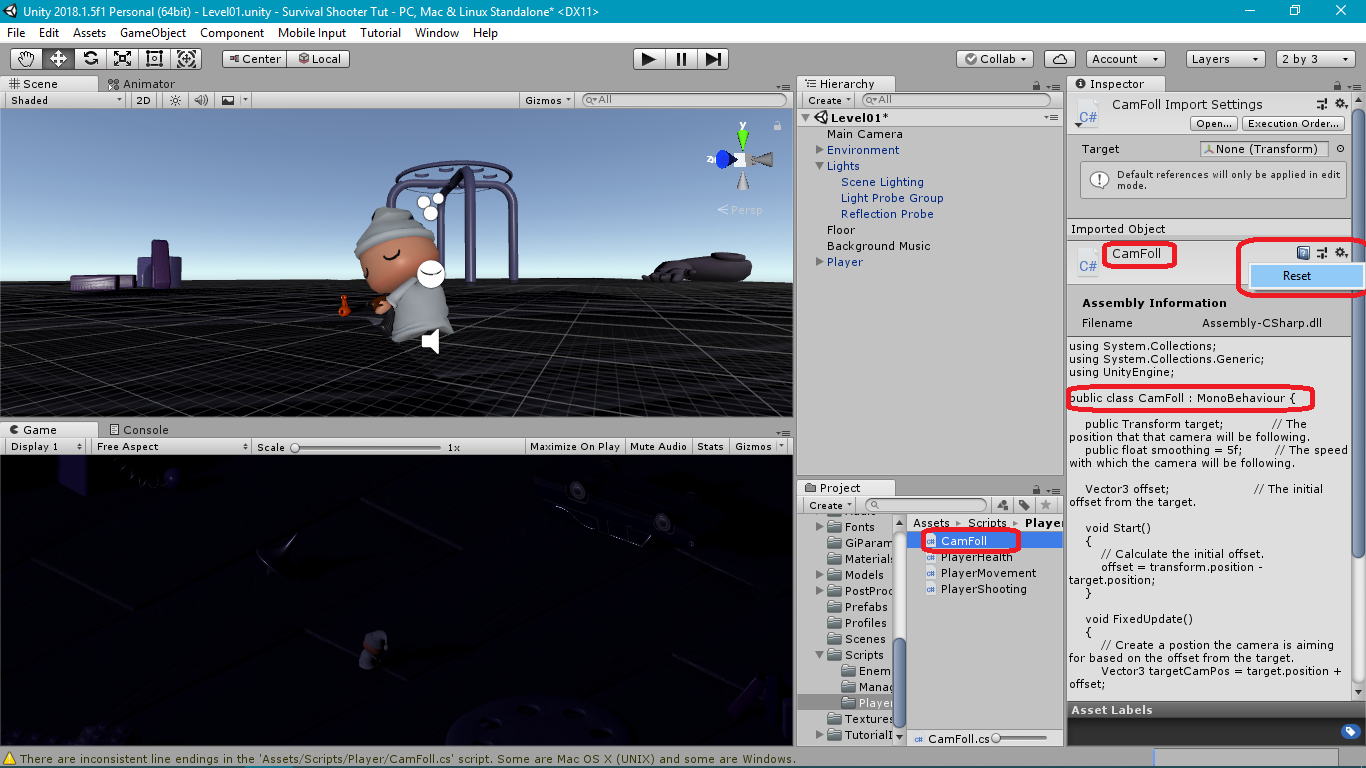Open the Scene view Gizmos dropdown

548,100
